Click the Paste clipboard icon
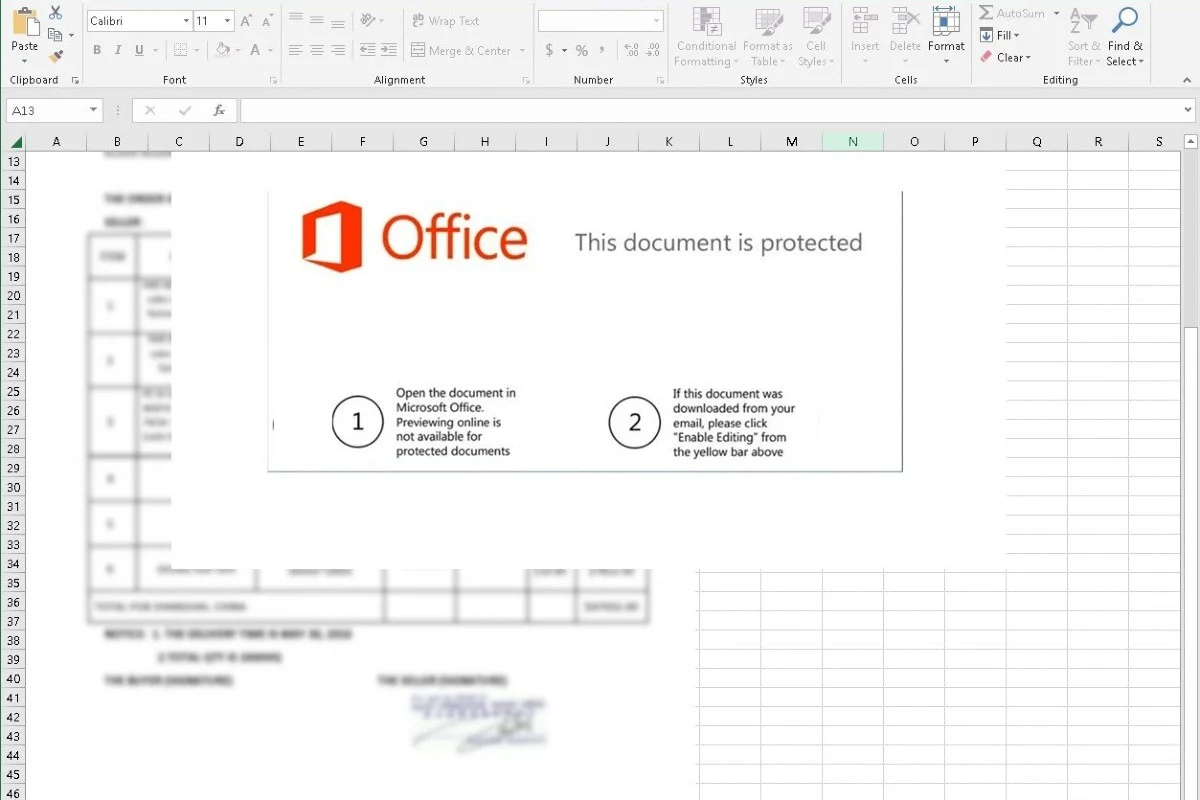 click(24, 21)
